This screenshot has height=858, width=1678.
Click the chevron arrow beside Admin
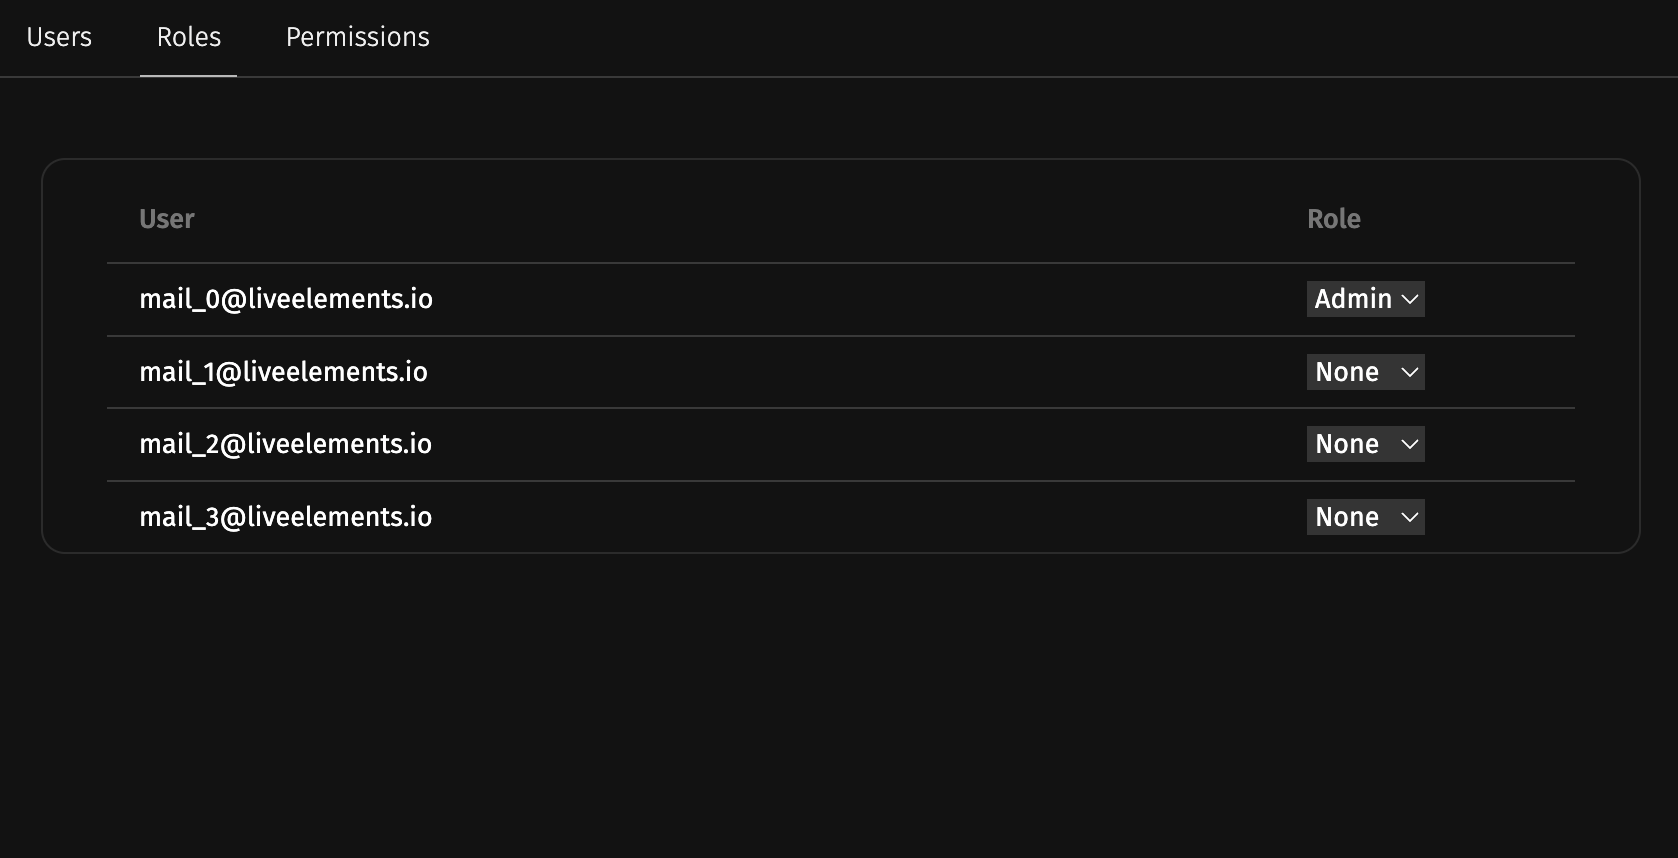(1410, 299)
